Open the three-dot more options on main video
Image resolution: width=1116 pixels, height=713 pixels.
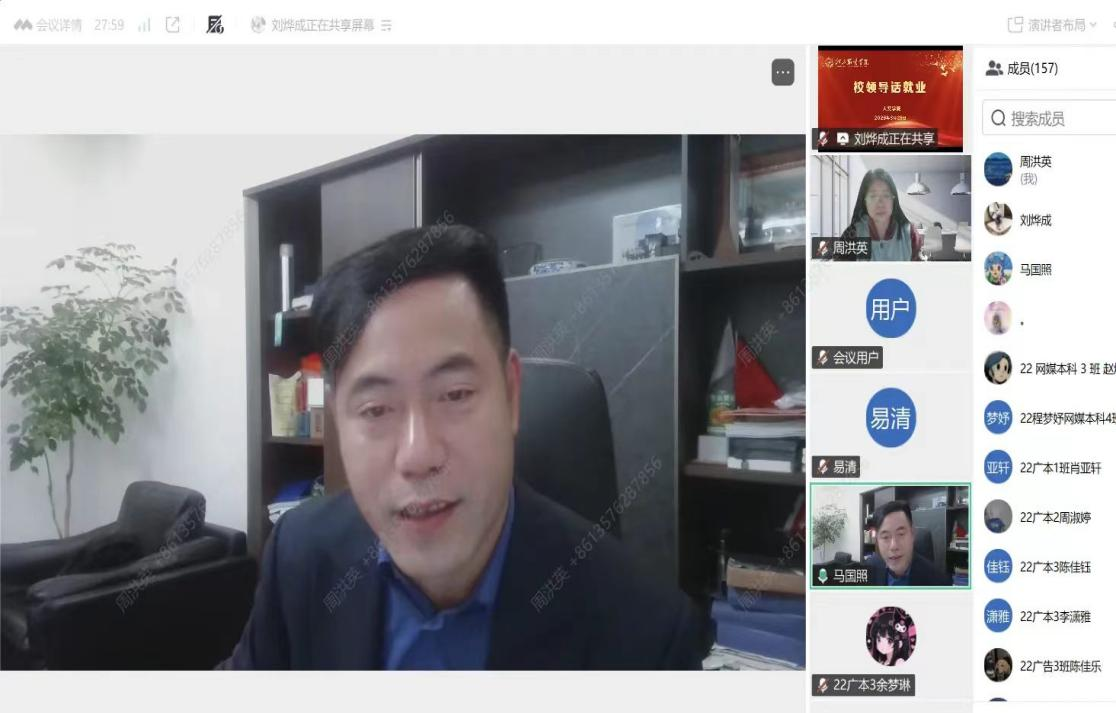(x=783, y=72)
